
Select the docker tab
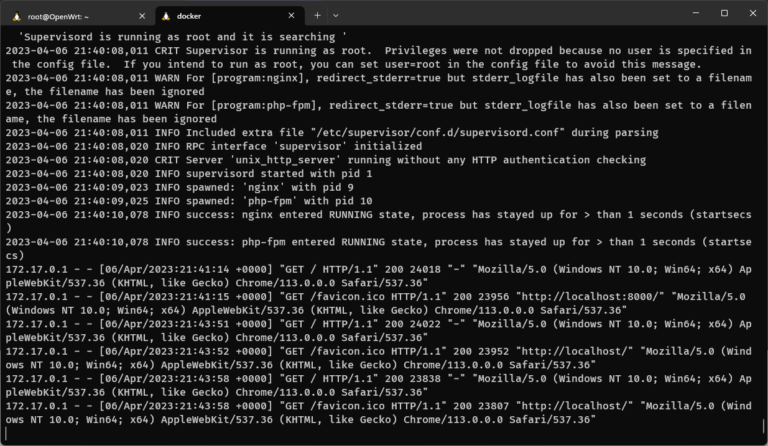tap(230, 16)
